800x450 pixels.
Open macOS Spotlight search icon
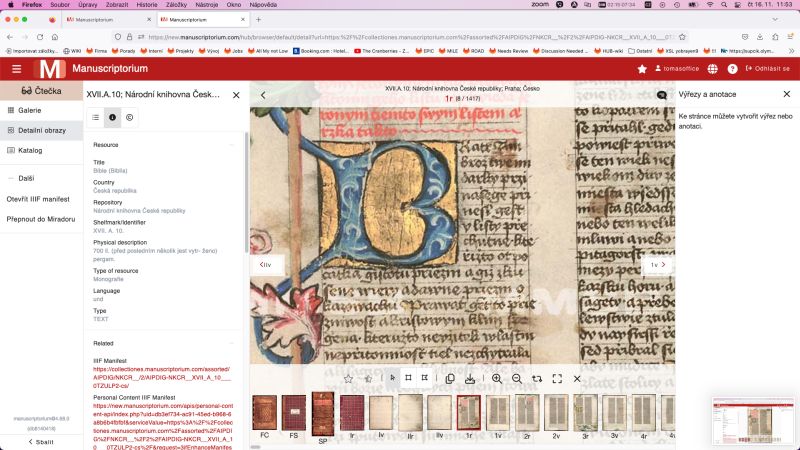tap(724, 5)
